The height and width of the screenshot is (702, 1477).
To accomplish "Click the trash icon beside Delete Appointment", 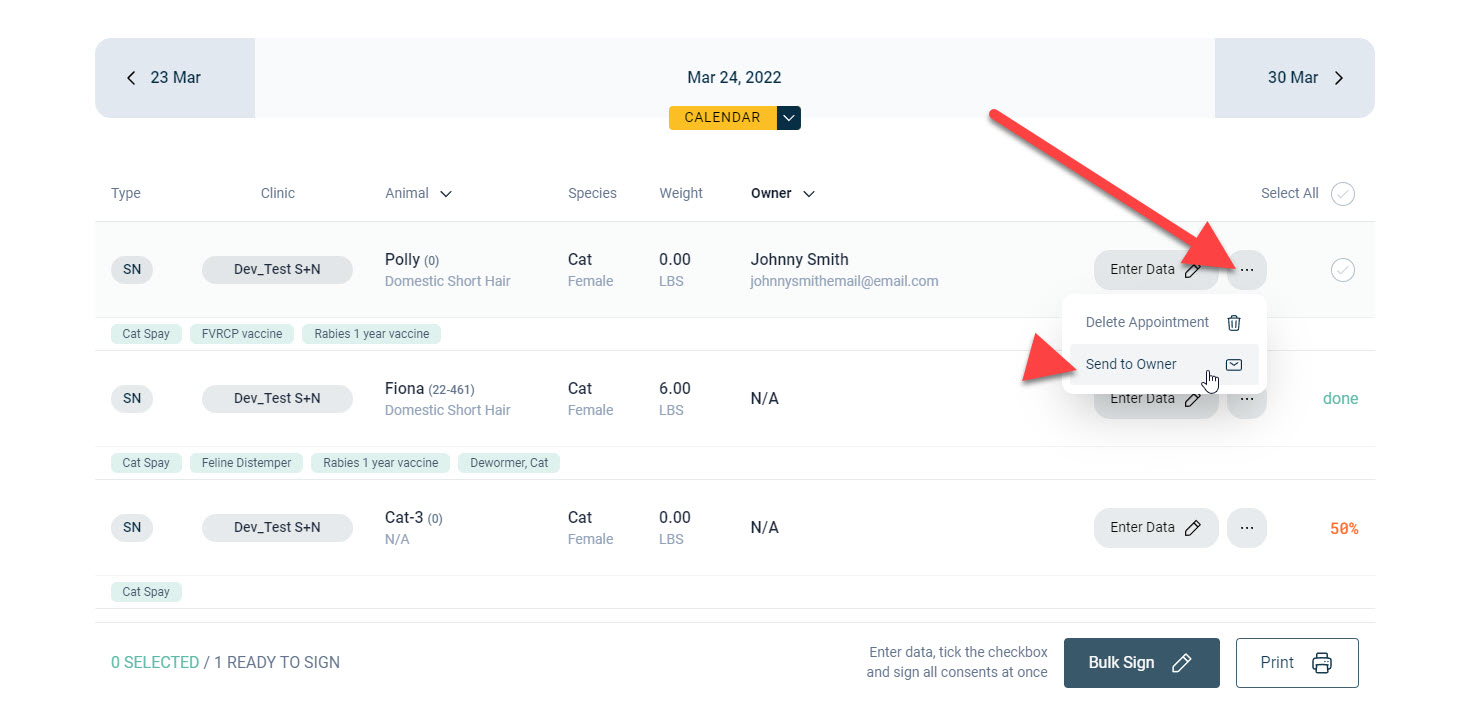I will pyautogui.click(x=1234, y=323).
